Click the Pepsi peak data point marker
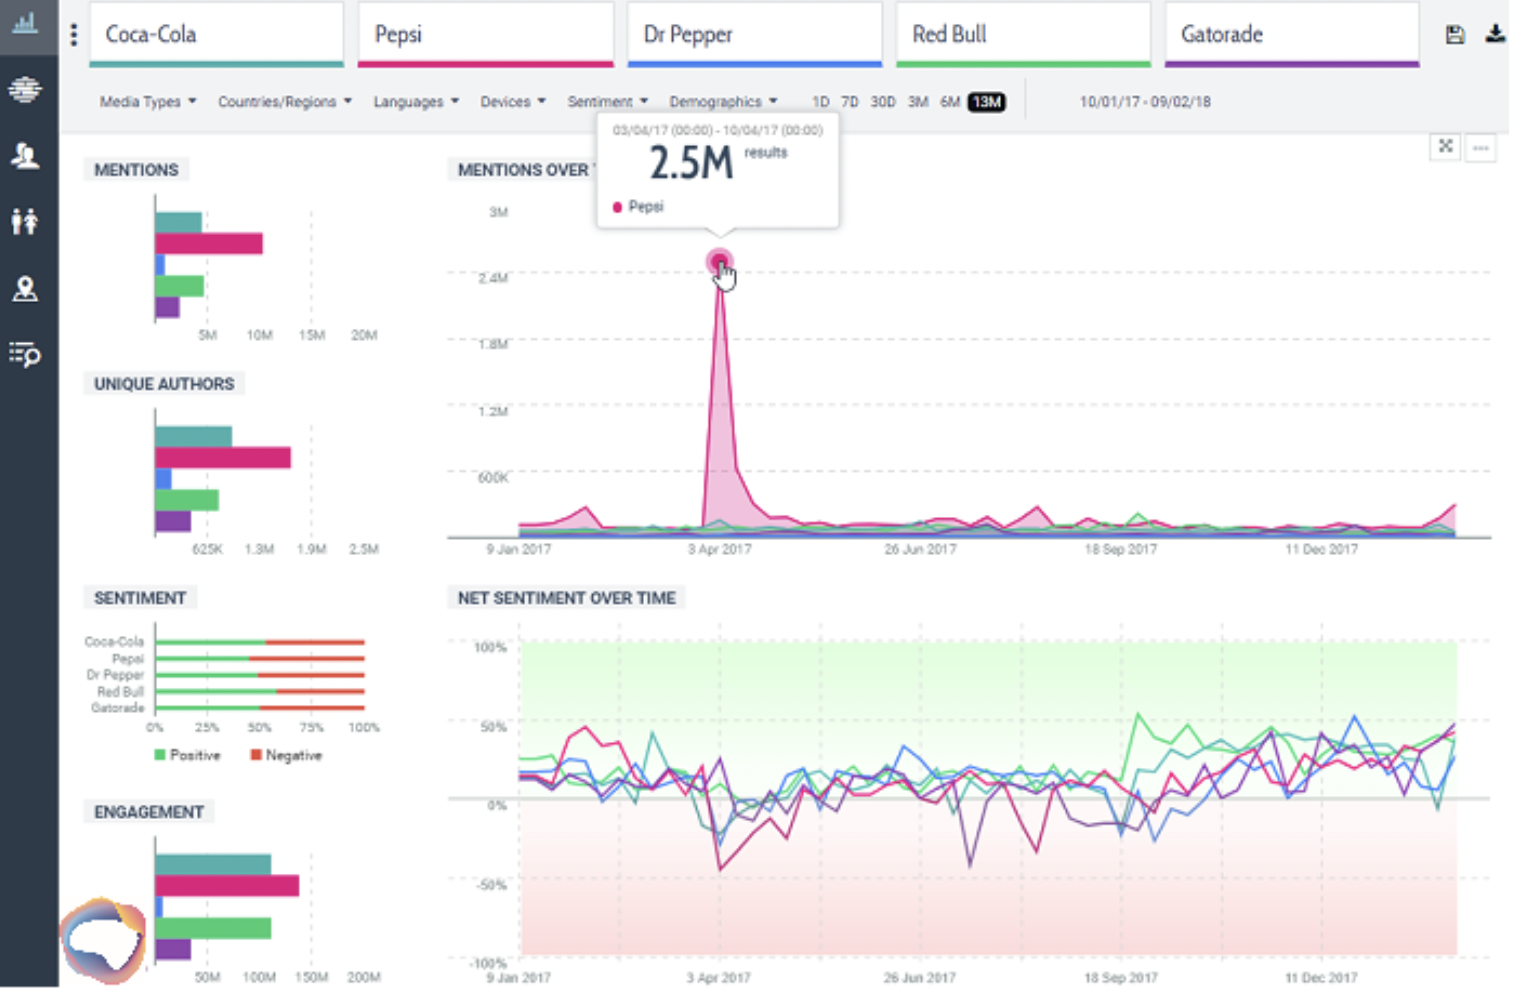The height and width of the screenshot is (1008, 1528). point(719,263)
